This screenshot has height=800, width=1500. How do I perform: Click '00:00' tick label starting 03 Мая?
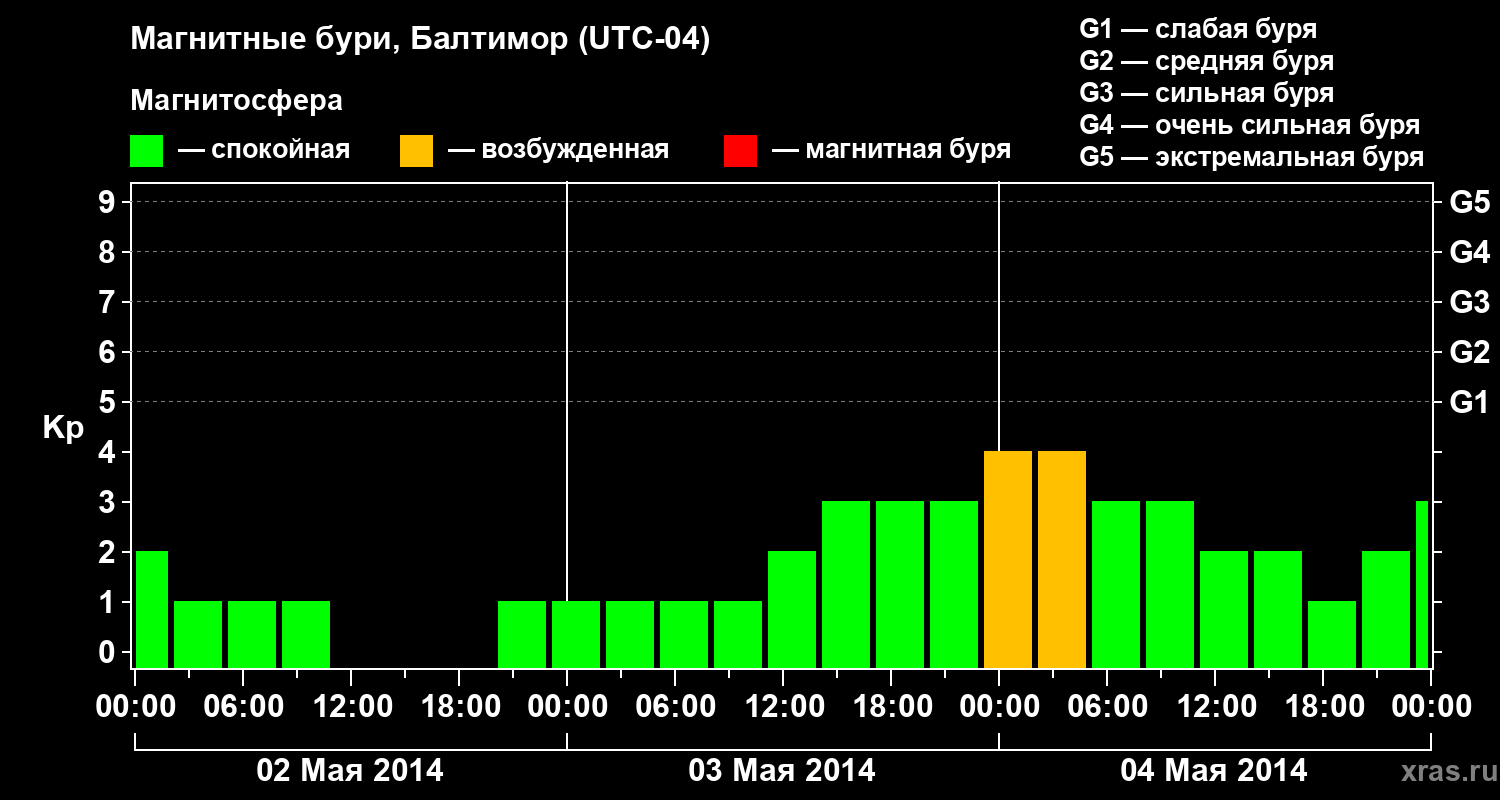(567, 706)
